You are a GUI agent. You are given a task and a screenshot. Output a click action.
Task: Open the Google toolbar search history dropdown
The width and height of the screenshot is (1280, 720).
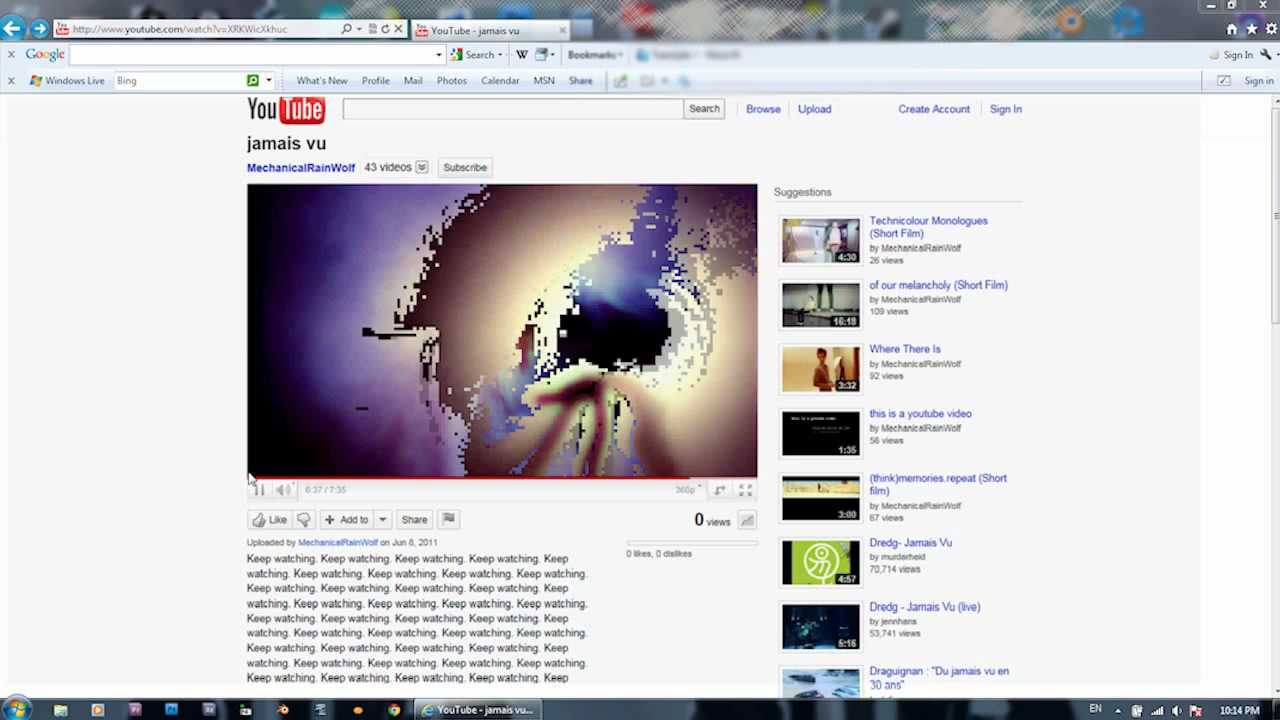click(438, 55)
